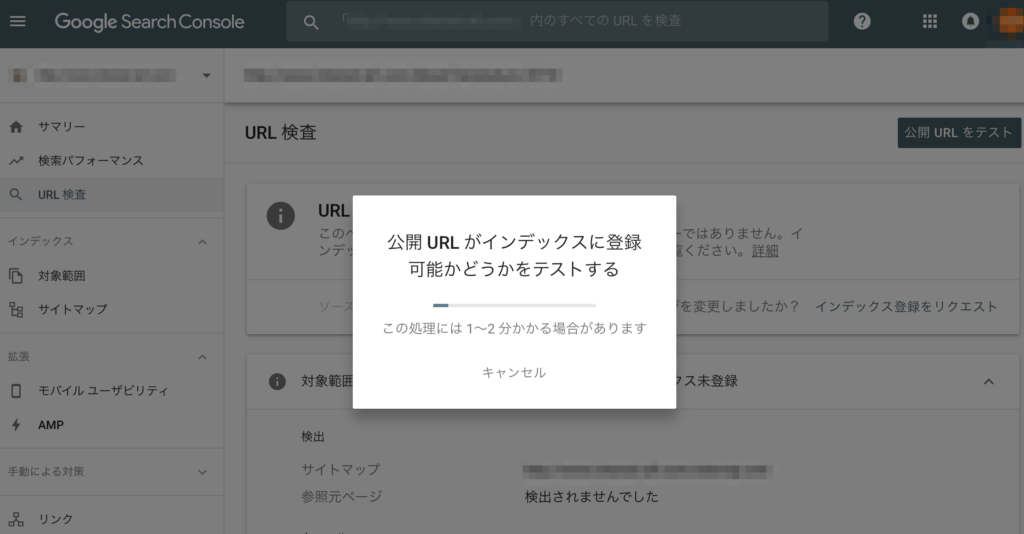
Task: Click the pages icon beside 対象範囲
Action: pos(16,275)
